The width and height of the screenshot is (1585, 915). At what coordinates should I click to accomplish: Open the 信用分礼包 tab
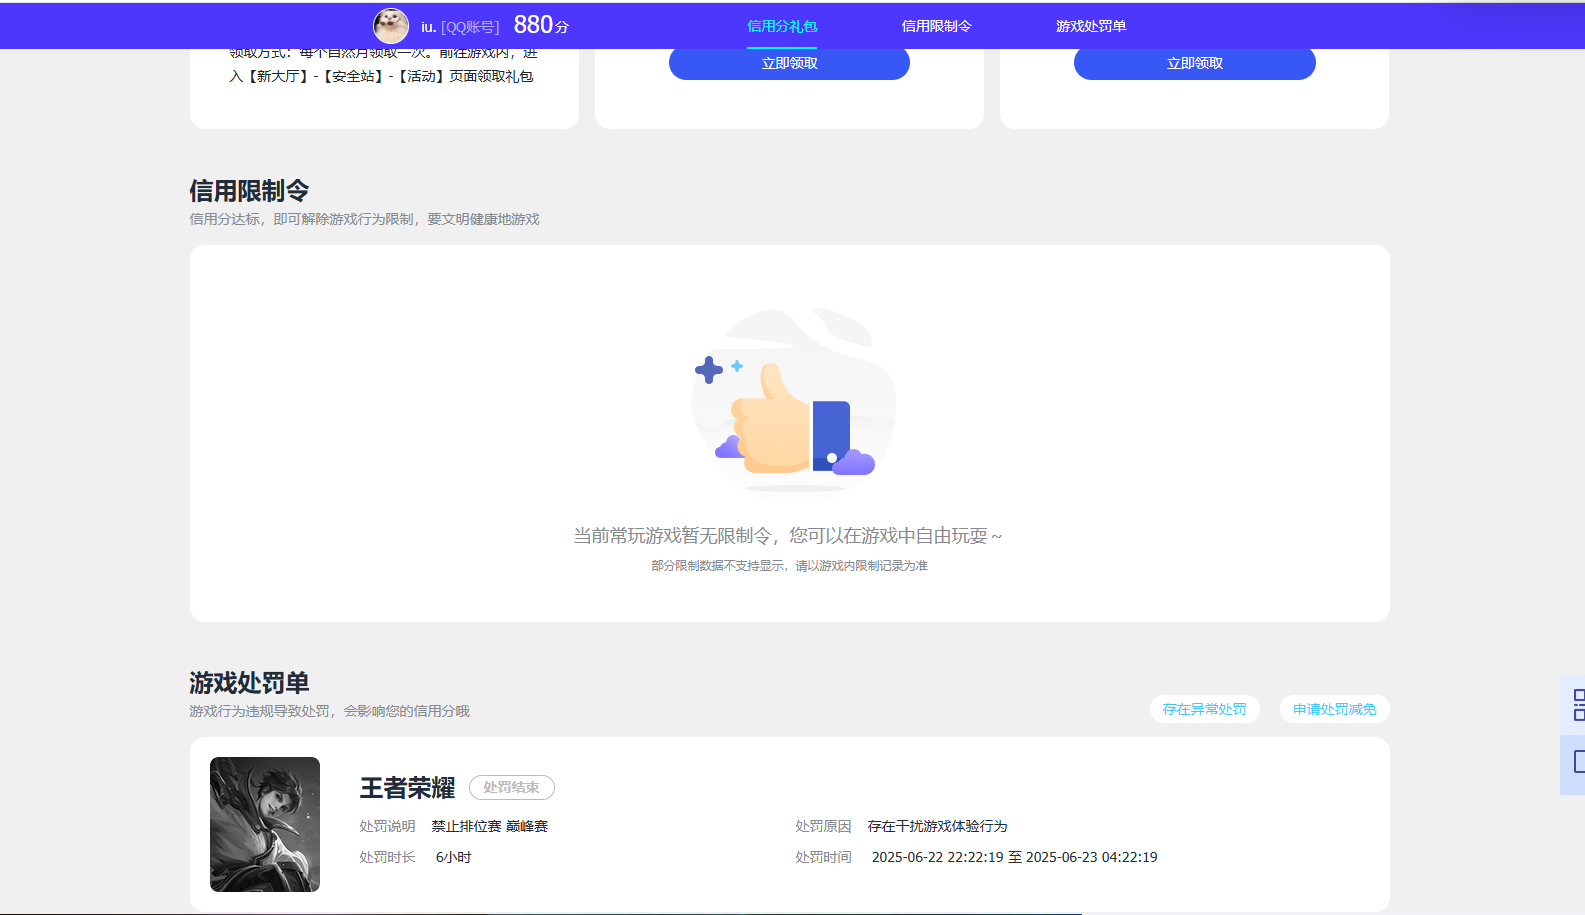click(x=782, y=26)
